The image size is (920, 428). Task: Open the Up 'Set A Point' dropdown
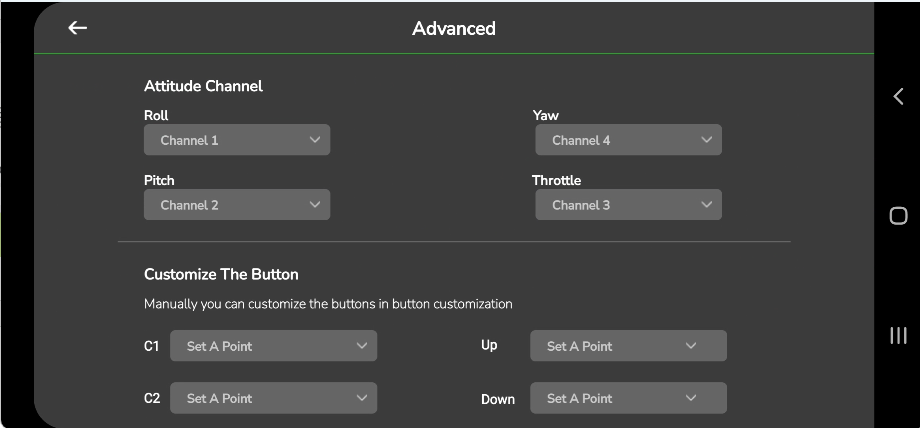click(627, 346)
